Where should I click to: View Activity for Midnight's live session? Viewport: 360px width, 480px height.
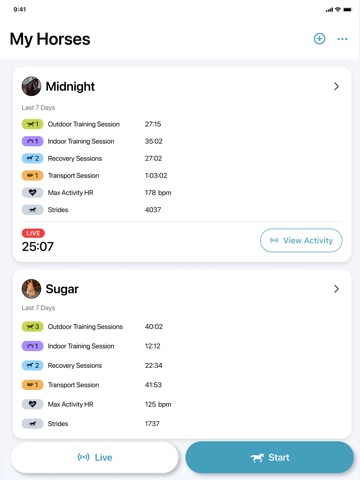[x=301, y=240]
